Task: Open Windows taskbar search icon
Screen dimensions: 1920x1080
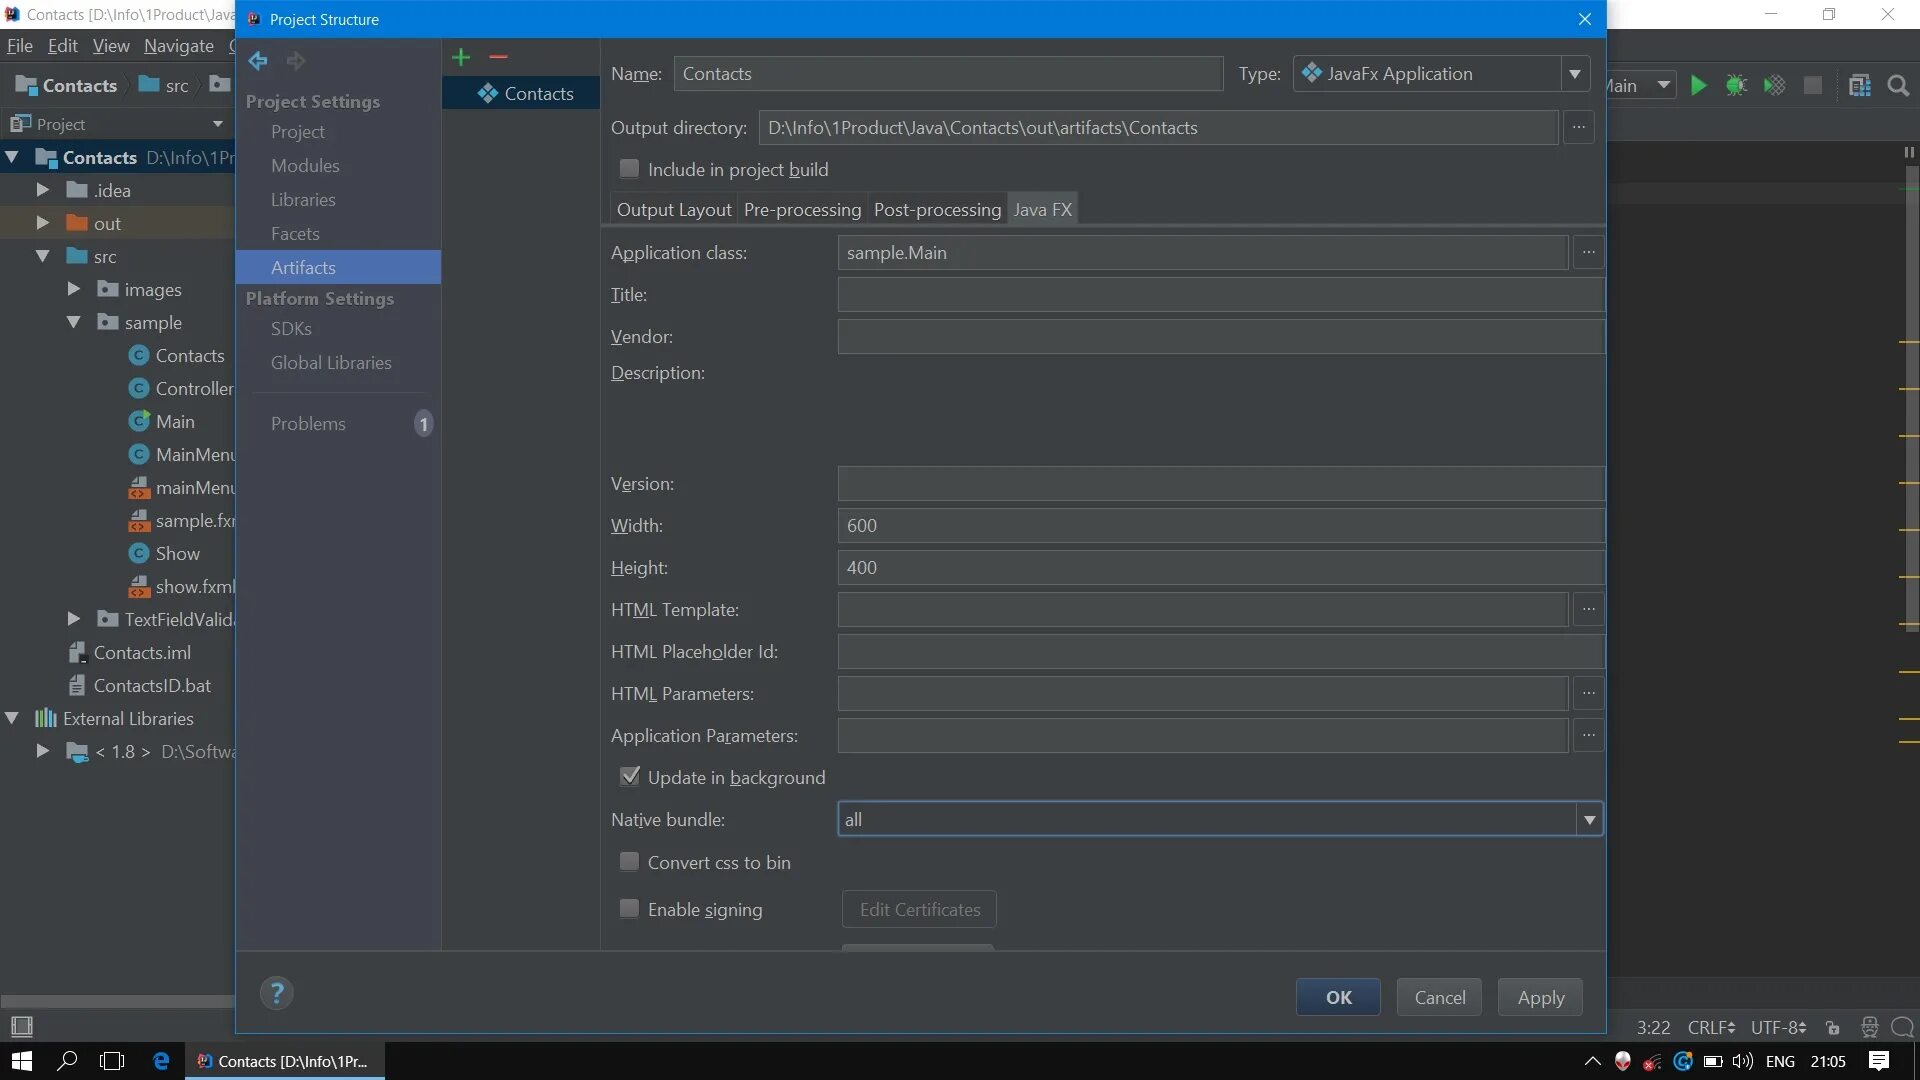Action: point(67,1061)
